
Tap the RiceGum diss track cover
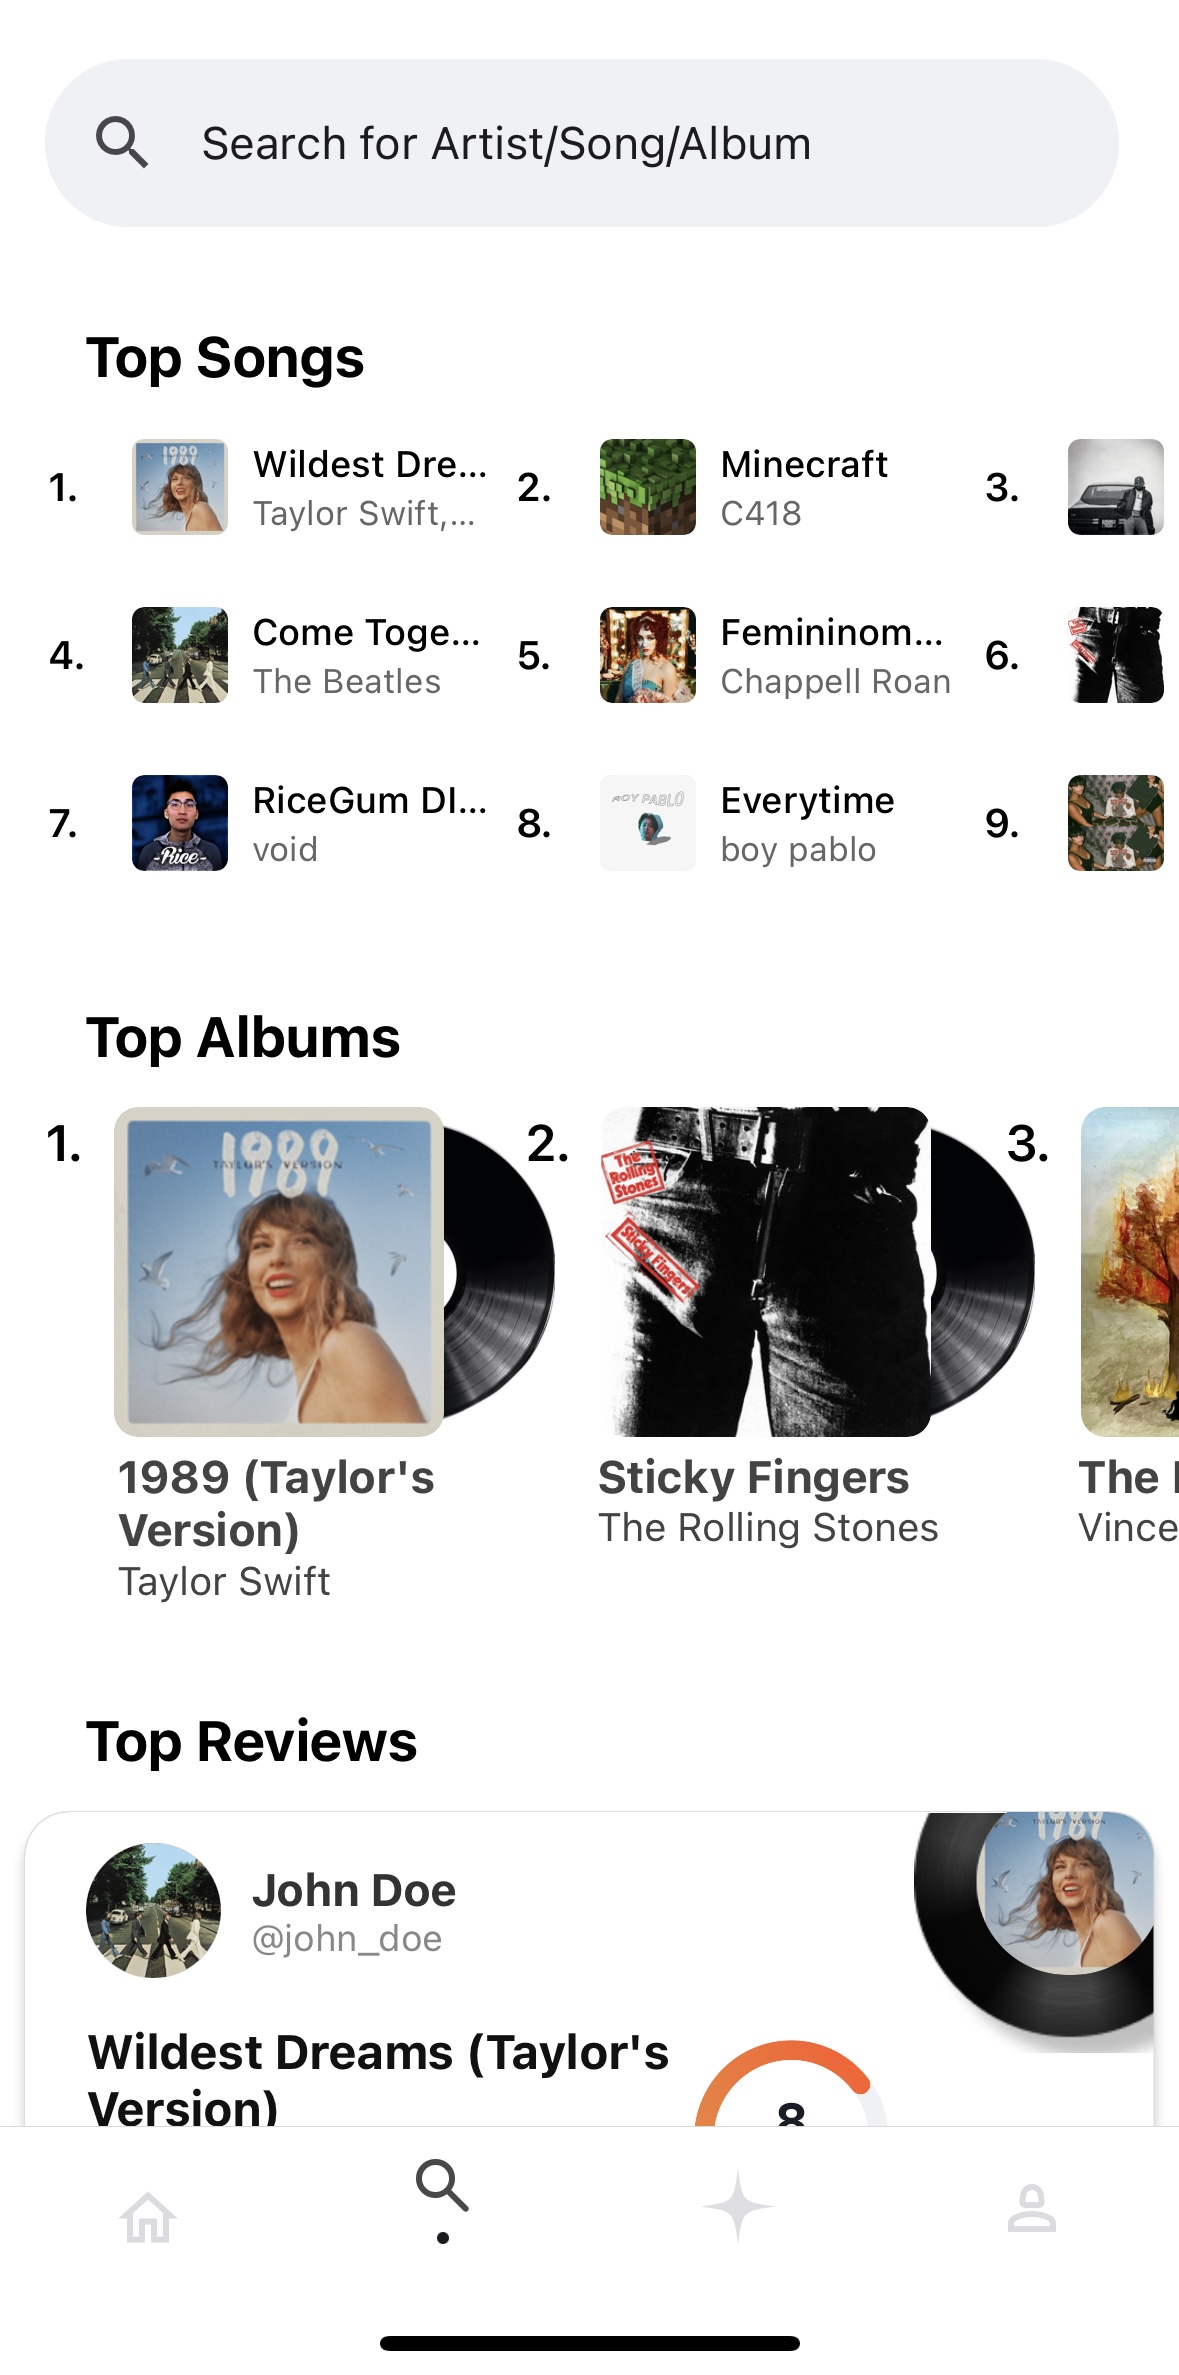pos(180,823)
